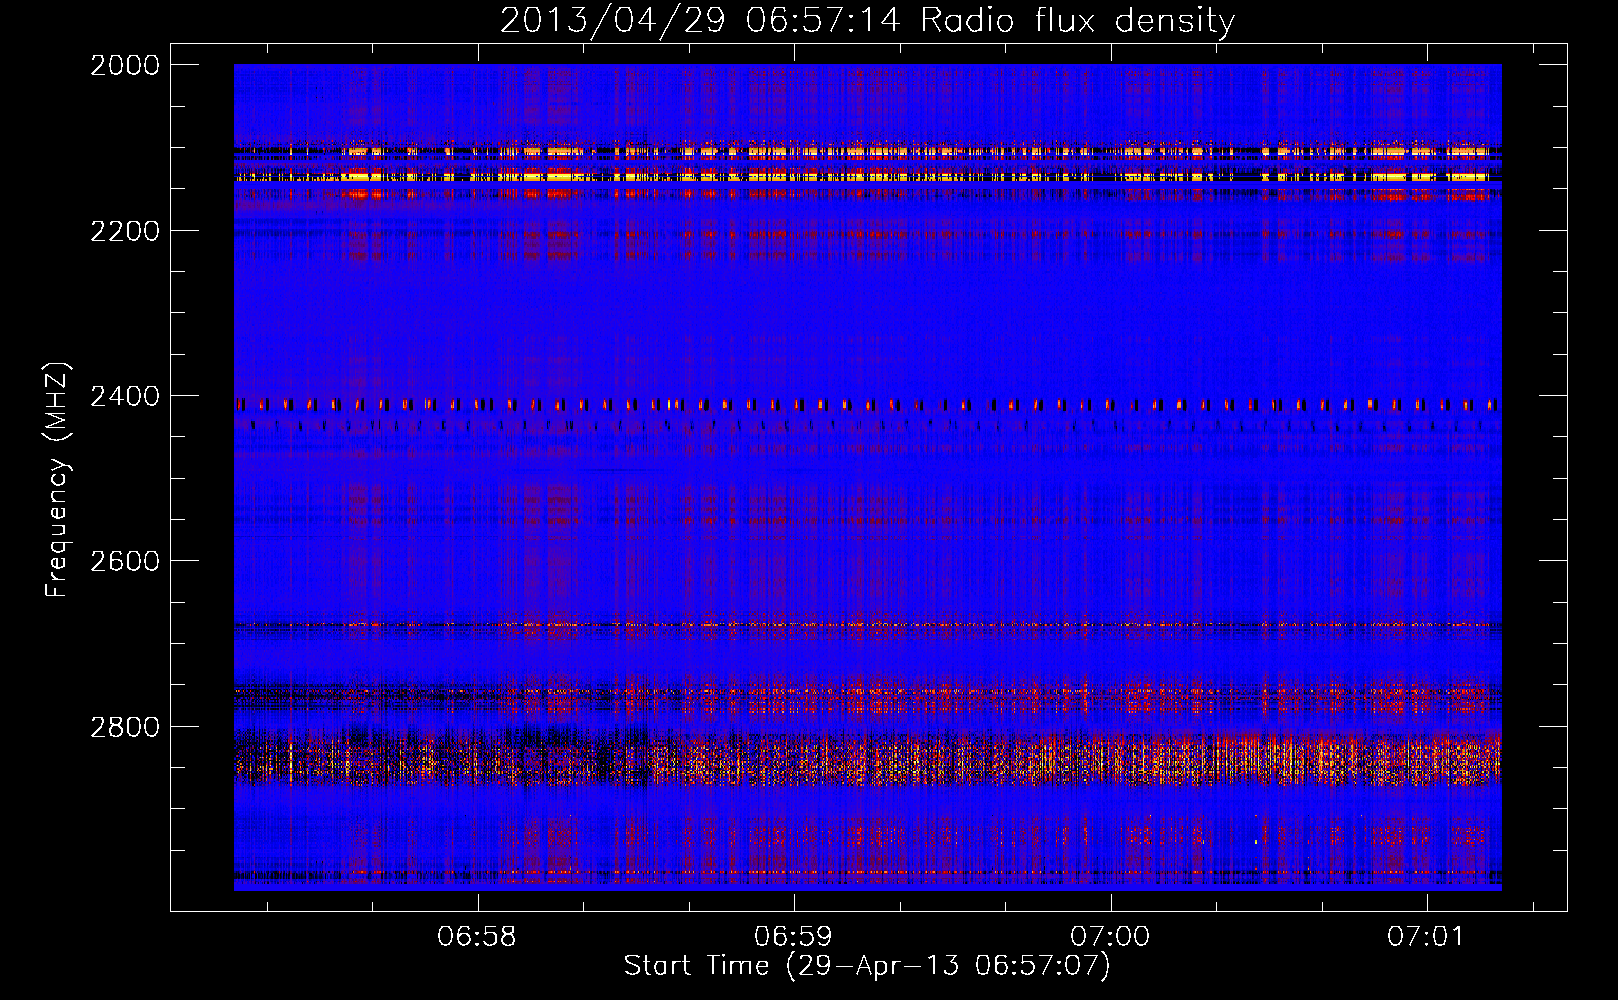Click the 07:01 time tick label
The width and height of the screenshot is (1618, 1000).
coord(1425,937)
